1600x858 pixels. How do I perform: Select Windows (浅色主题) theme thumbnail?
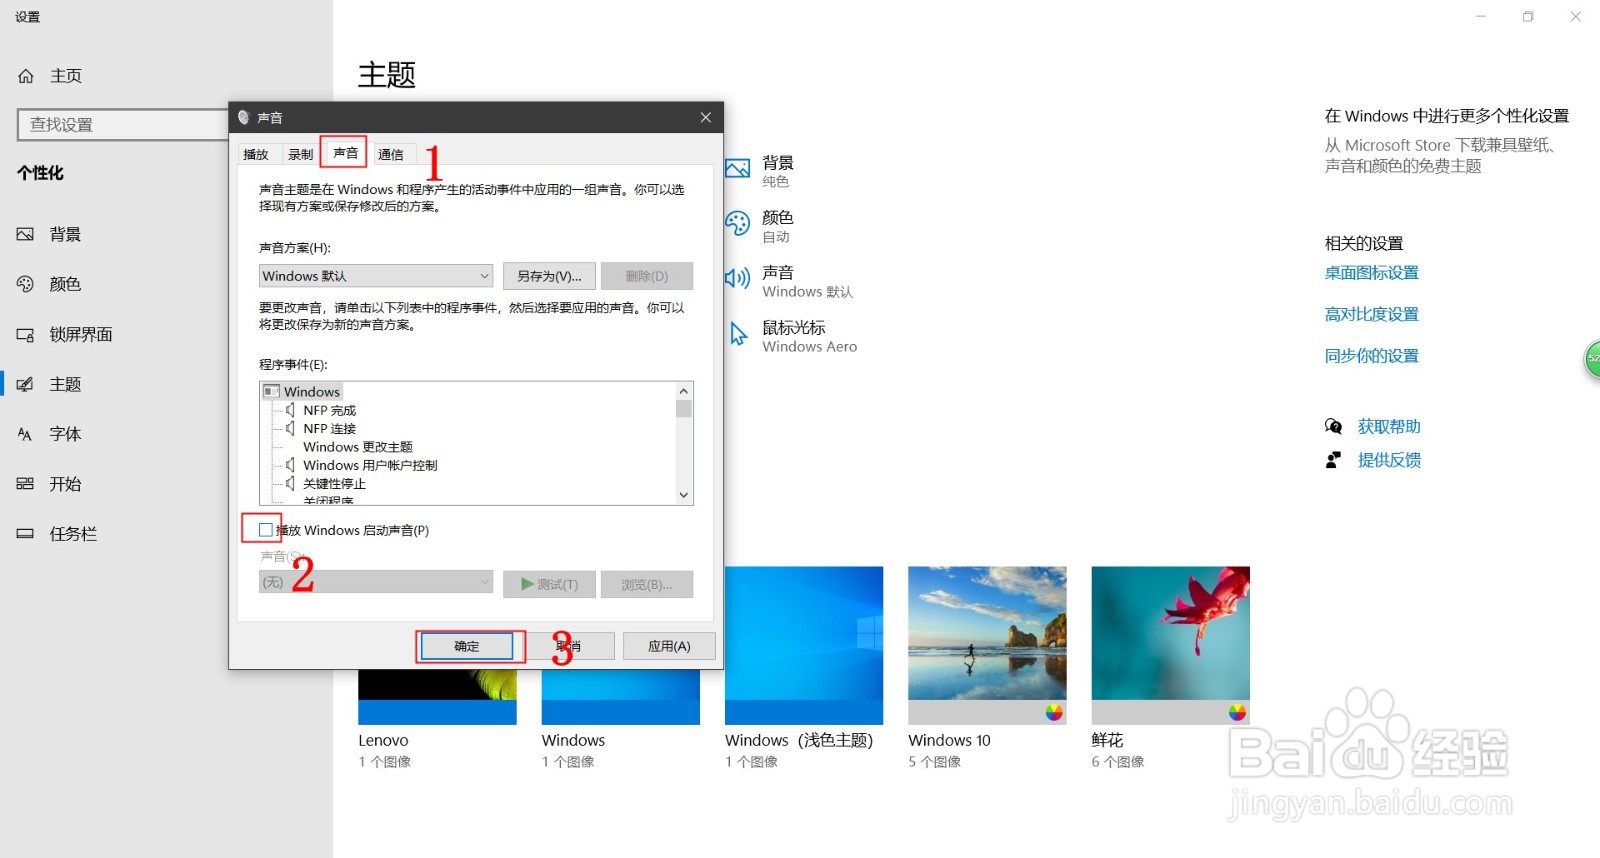pyautogui.click(x=804, y=645)
